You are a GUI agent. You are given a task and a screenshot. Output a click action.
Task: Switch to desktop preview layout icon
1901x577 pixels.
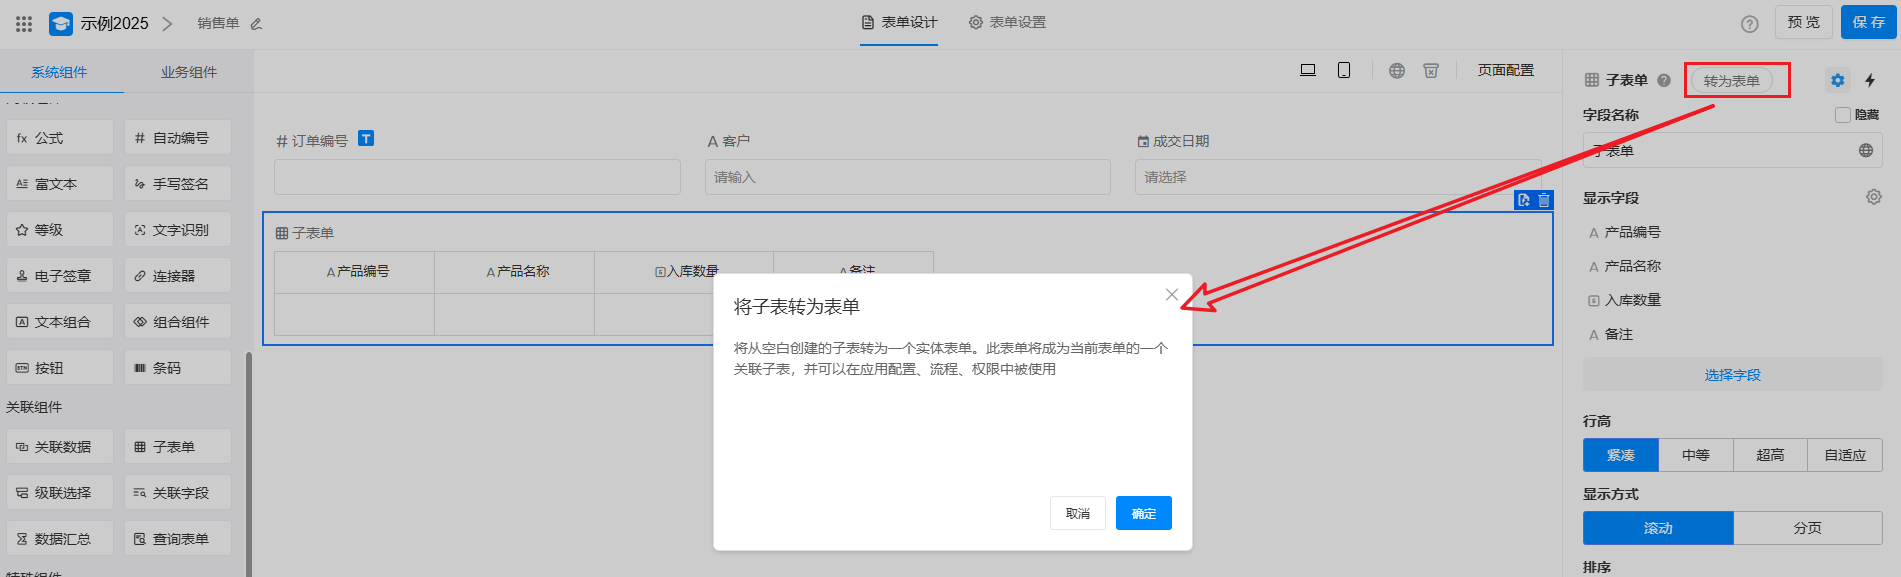pyautogui.click(x=1307, y=70)
